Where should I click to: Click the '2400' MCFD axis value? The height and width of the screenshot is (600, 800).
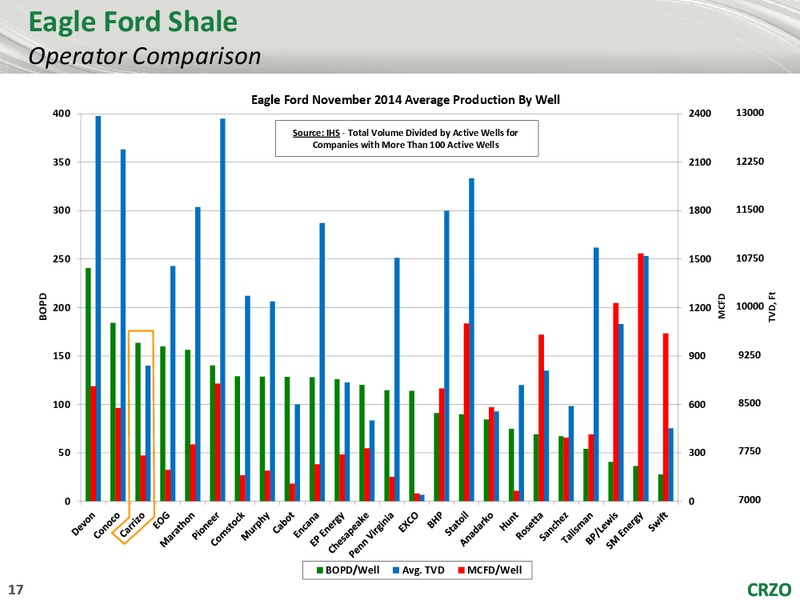(700, 114)
